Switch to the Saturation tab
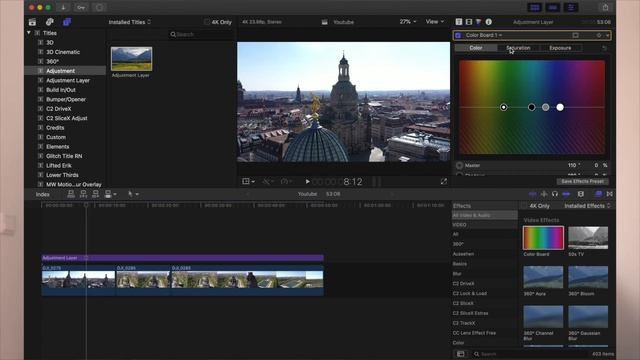Image resolution: width=640 pixels, height=360 pixels. [518, 48]
